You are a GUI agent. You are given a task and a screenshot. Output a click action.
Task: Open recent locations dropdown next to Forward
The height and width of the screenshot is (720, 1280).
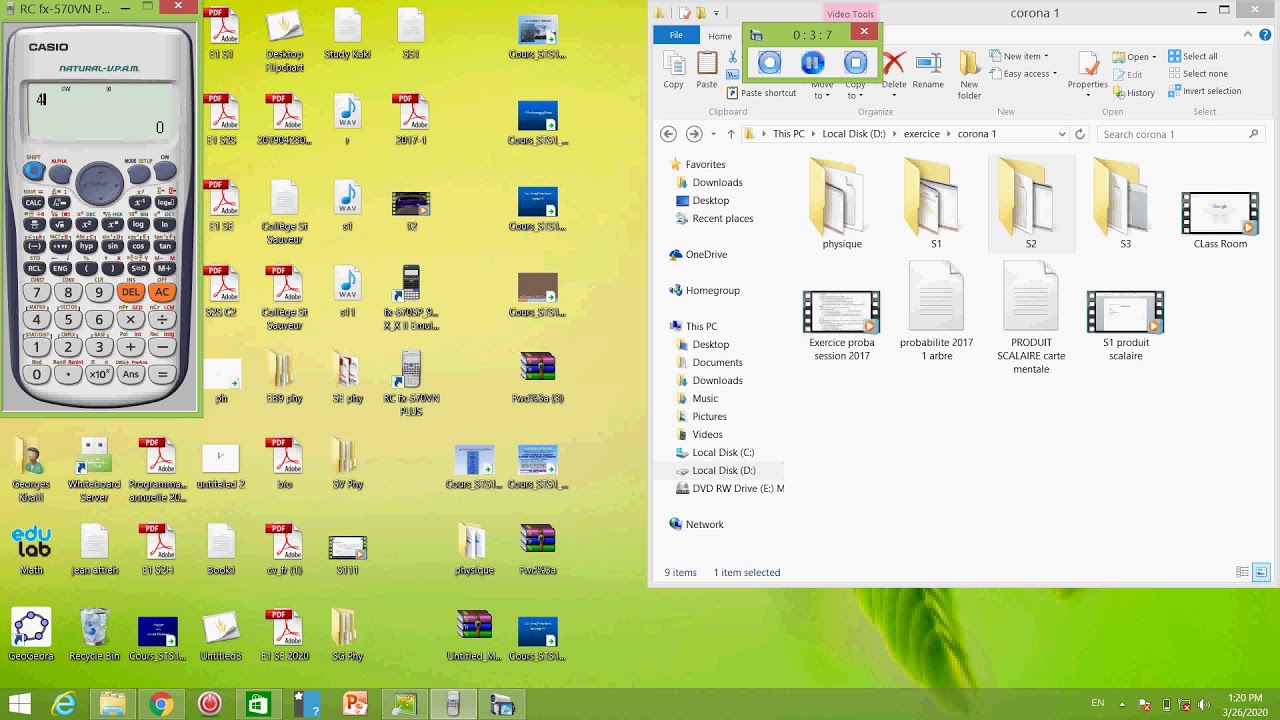(x=714, y=134)
